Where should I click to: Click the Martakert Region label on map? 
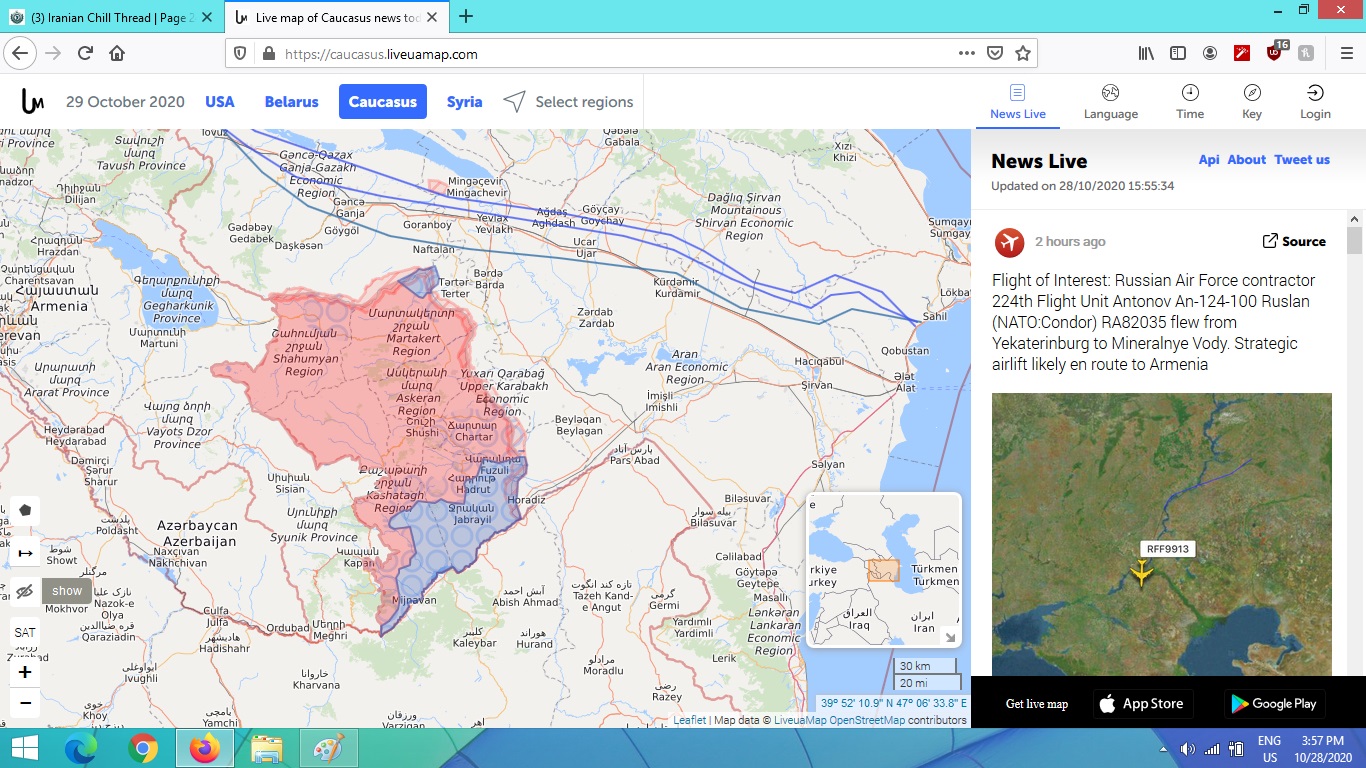411,332
